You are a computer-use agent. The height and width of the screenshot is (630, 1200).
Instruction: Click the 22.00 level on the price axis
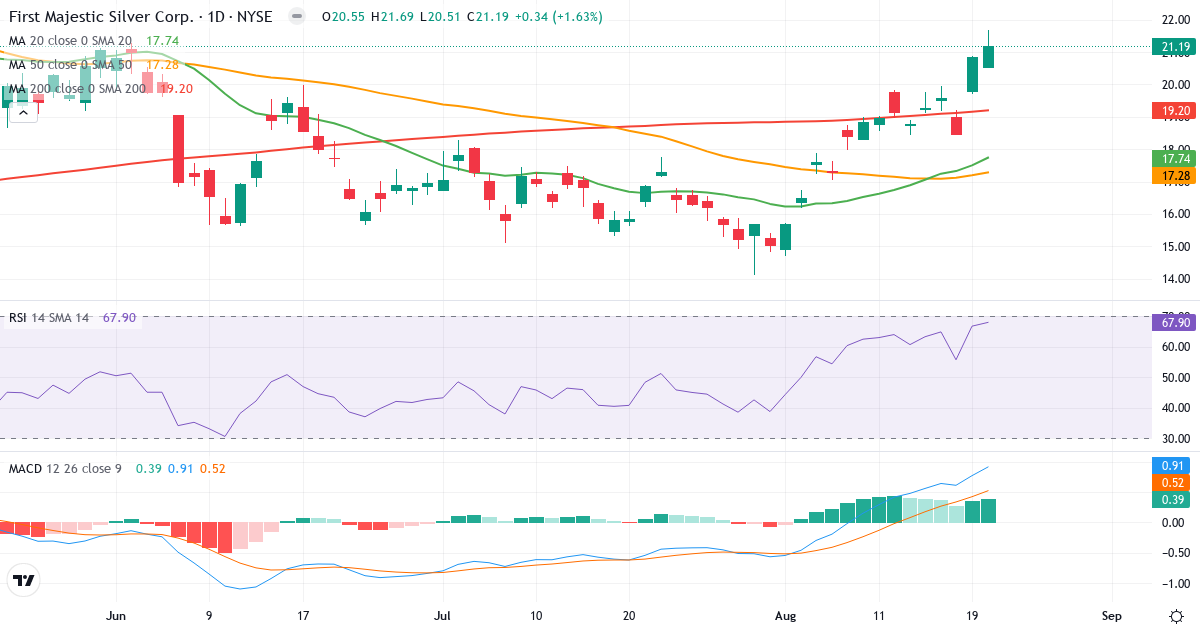click(x=1175, y=20)
